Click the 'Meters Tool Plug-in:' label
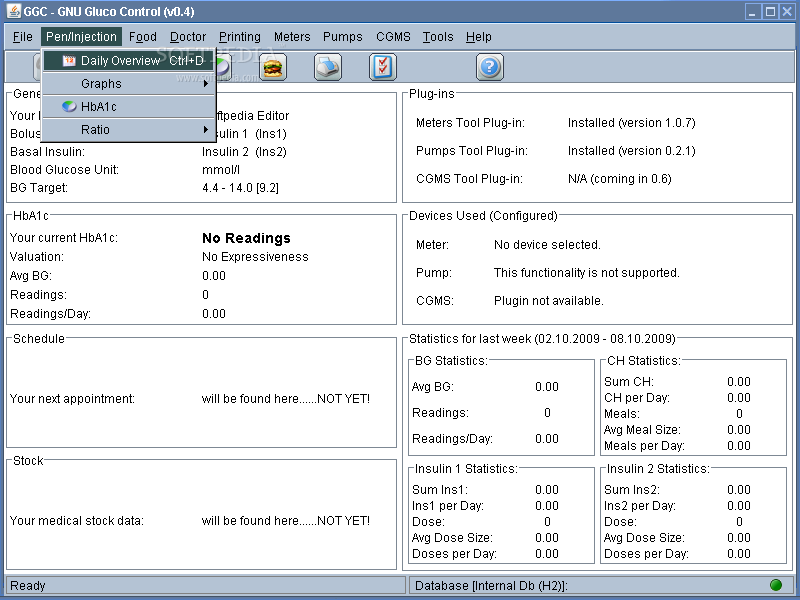Screen dimensions: 800x600 point(470,123)
